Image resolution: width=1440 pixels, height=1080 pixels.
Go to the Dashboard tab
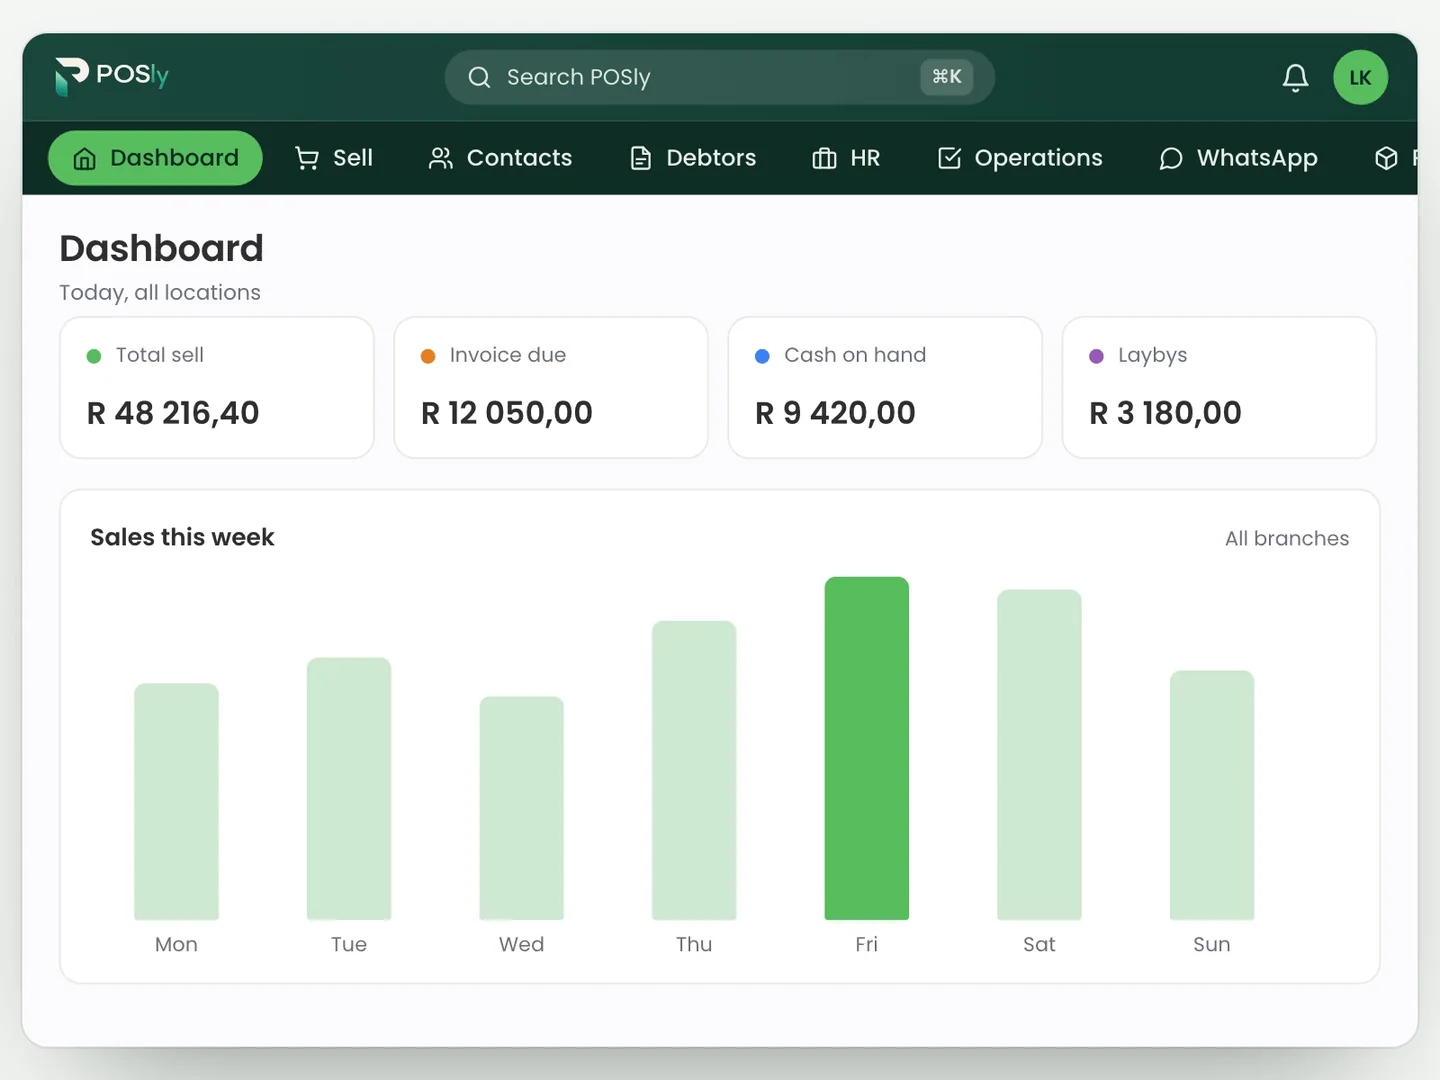(155, 158)
